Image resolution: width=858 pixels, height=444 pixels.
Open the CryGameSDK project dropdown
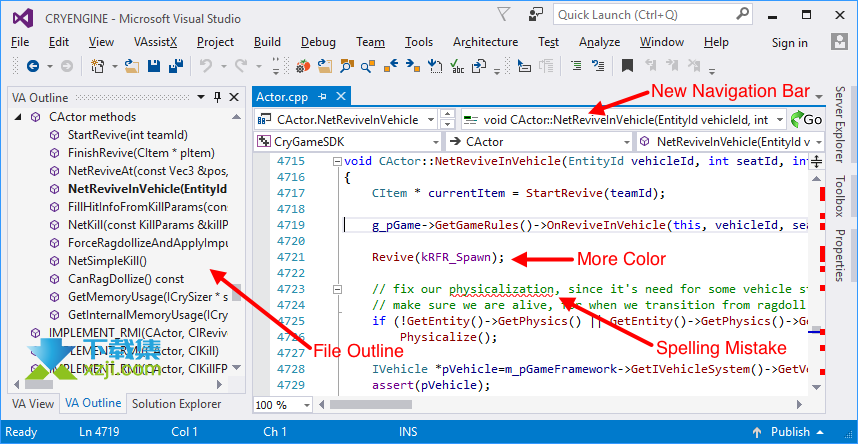(436, 142)
